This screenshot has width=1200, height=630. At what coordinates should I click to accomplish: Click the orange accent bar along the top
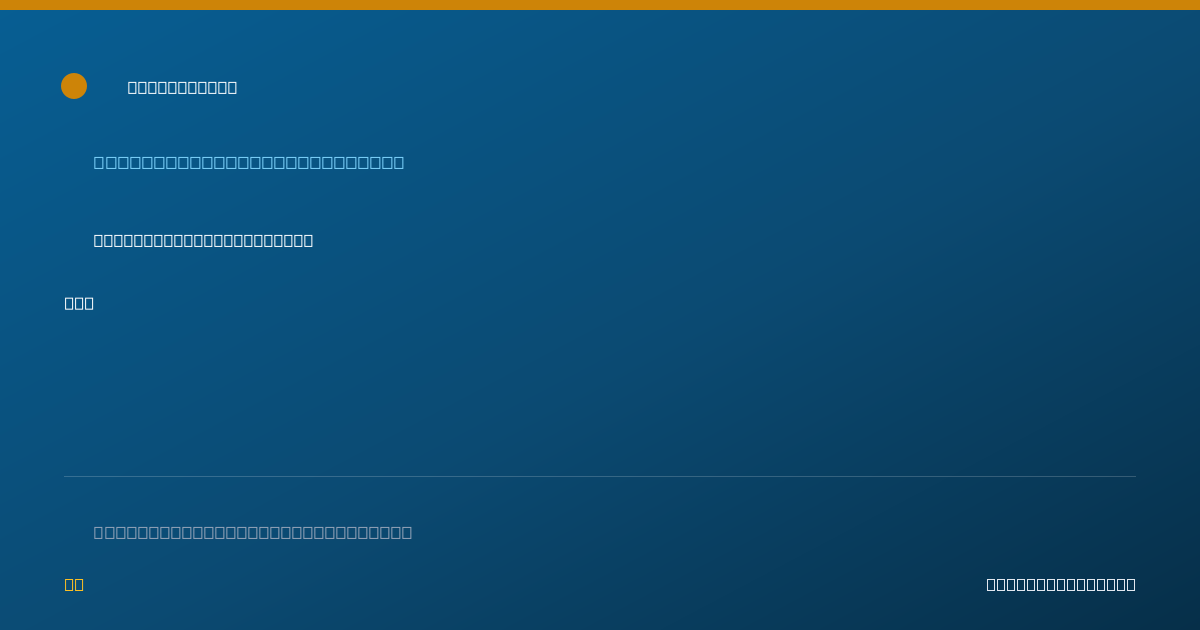point(600,5)
